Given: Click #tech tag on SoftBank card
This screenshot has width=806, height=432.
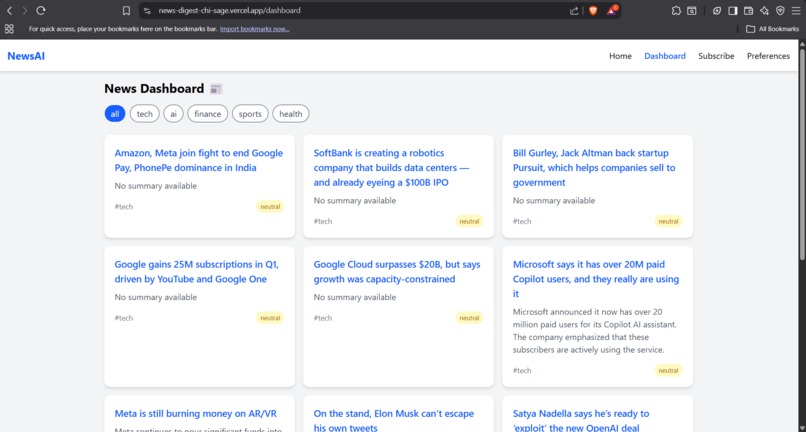Looking at the screenshot, I should pyautogui.click(x=322, y=221).
